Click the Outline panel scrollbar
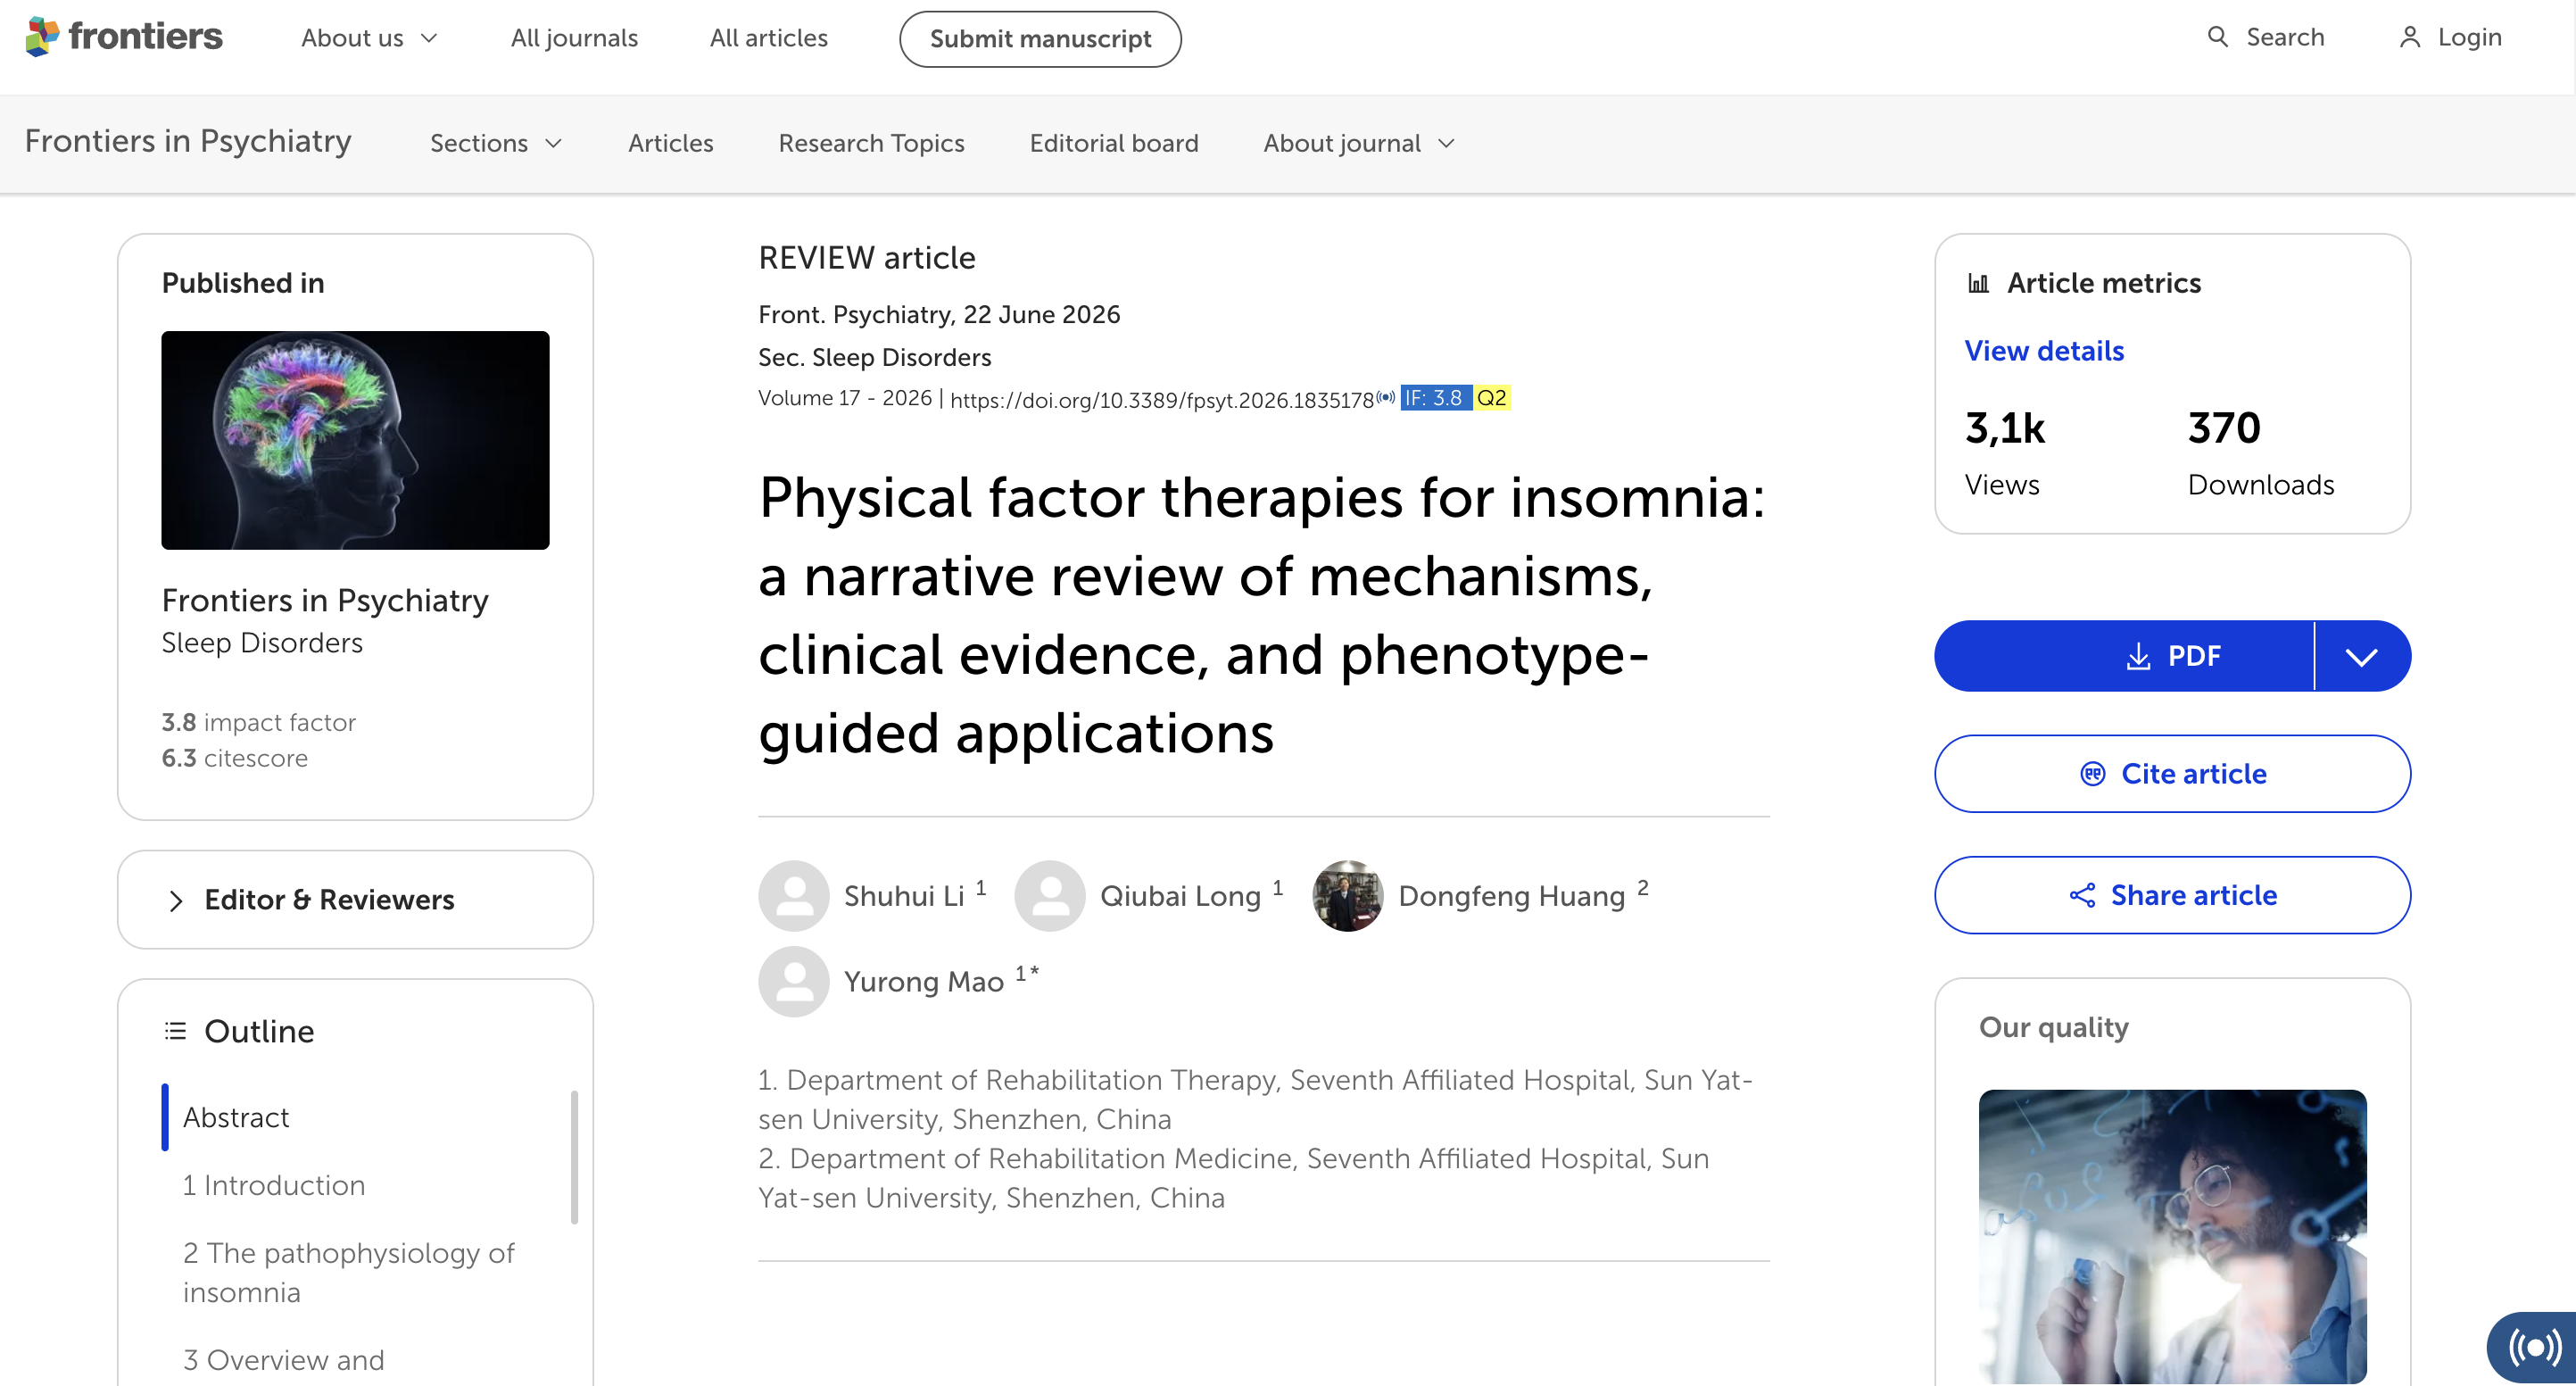The width and height of the screenshot is (2576, 1386). point(574,1156)
